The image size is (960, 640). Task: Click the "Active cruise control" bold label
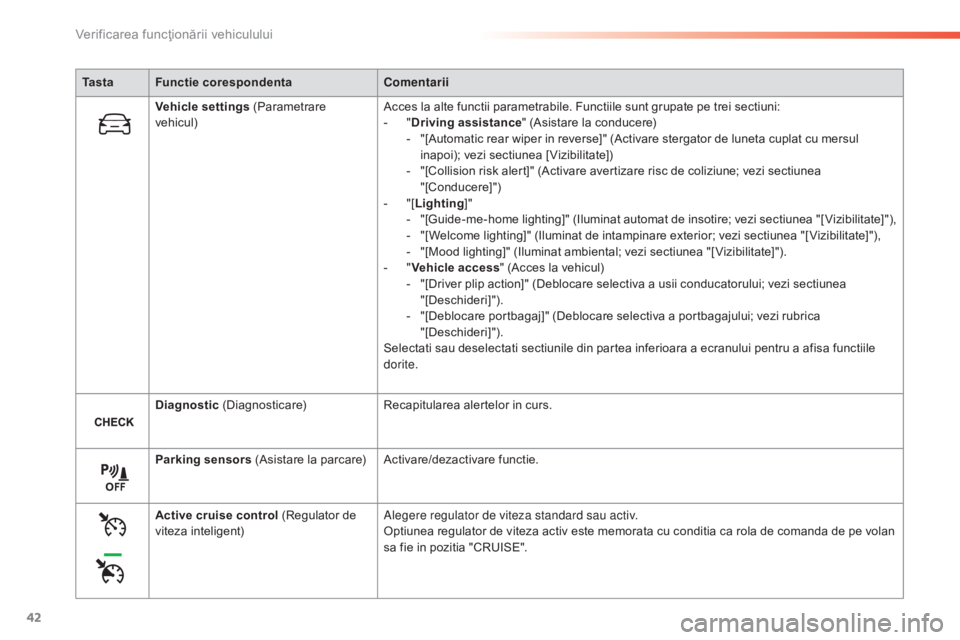click(217, 515)
